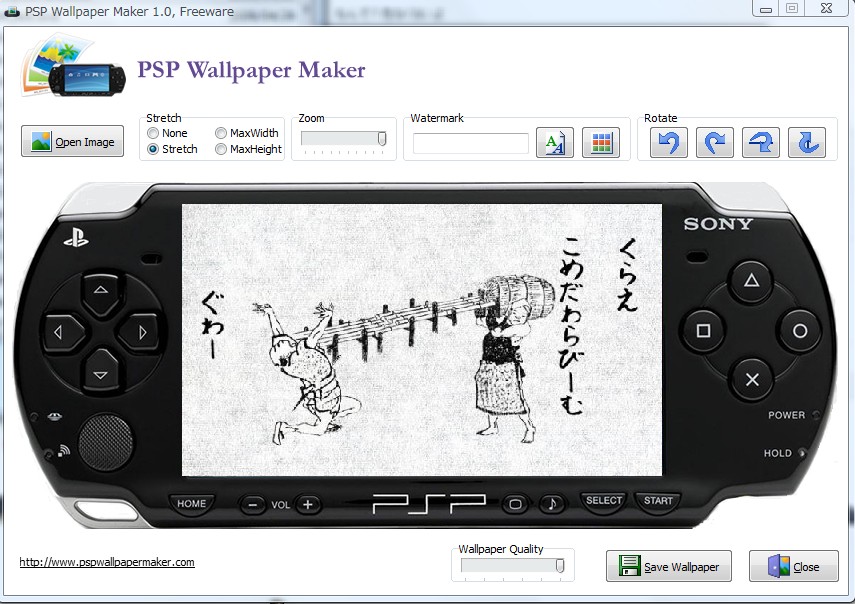Rotate the image clockwise
This screenshot has width=855, height=604.
pos(714,143)
